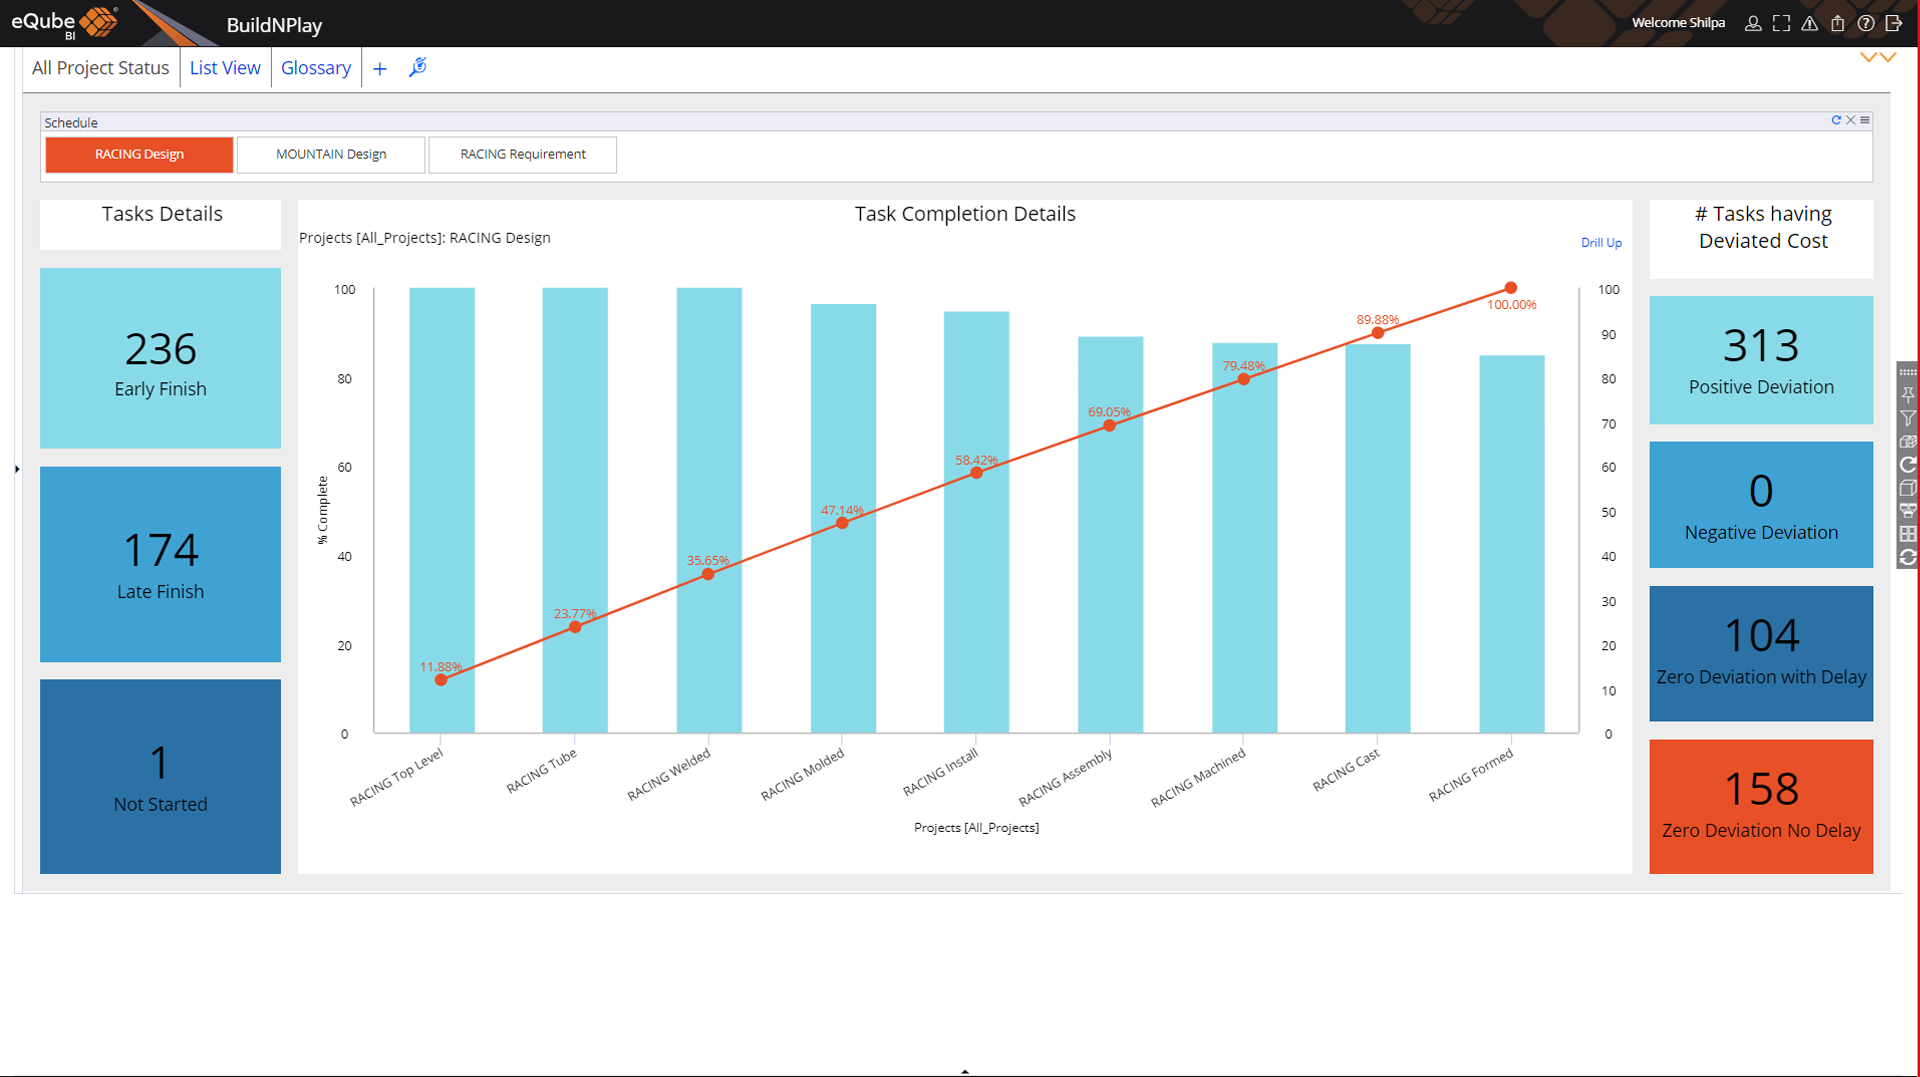This screenshot has height=1077, width=1920.
Task: Click 'Projects [All_Projects]: RACING Design' breadcrumb
Action: click(425, 238)
